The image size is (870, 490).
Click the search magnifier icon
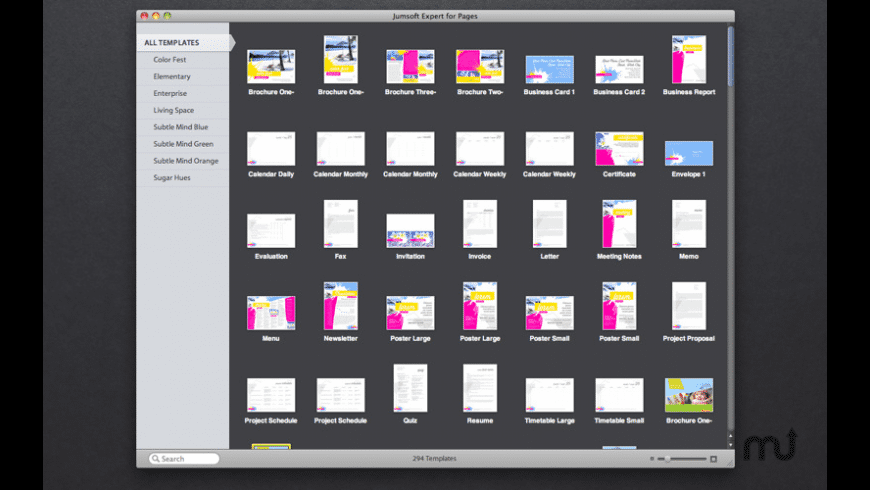coord(155,459)
